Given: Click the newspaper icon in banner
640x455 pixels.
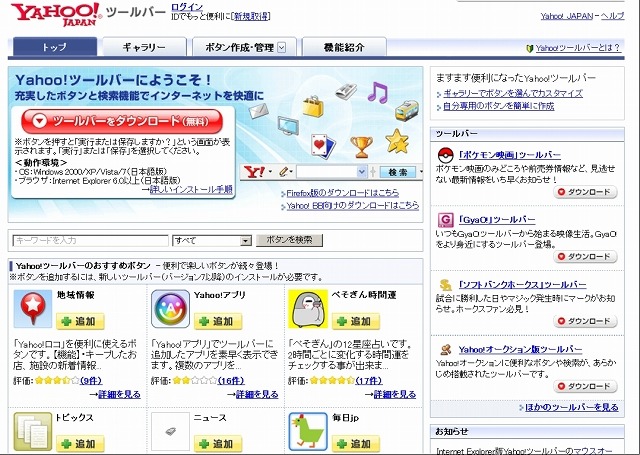Looking at the screenshot, I should point(346,91).
